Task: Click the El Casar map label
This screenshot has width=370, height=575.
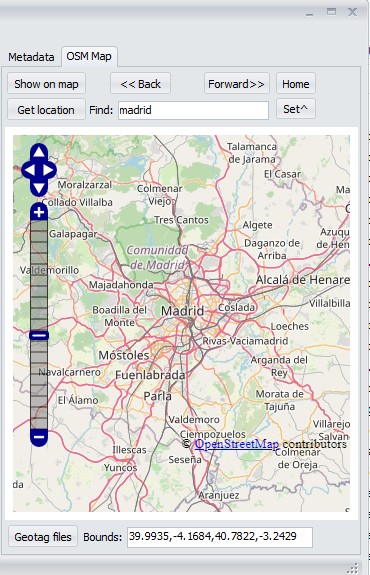Action: (x=282, y=174)
